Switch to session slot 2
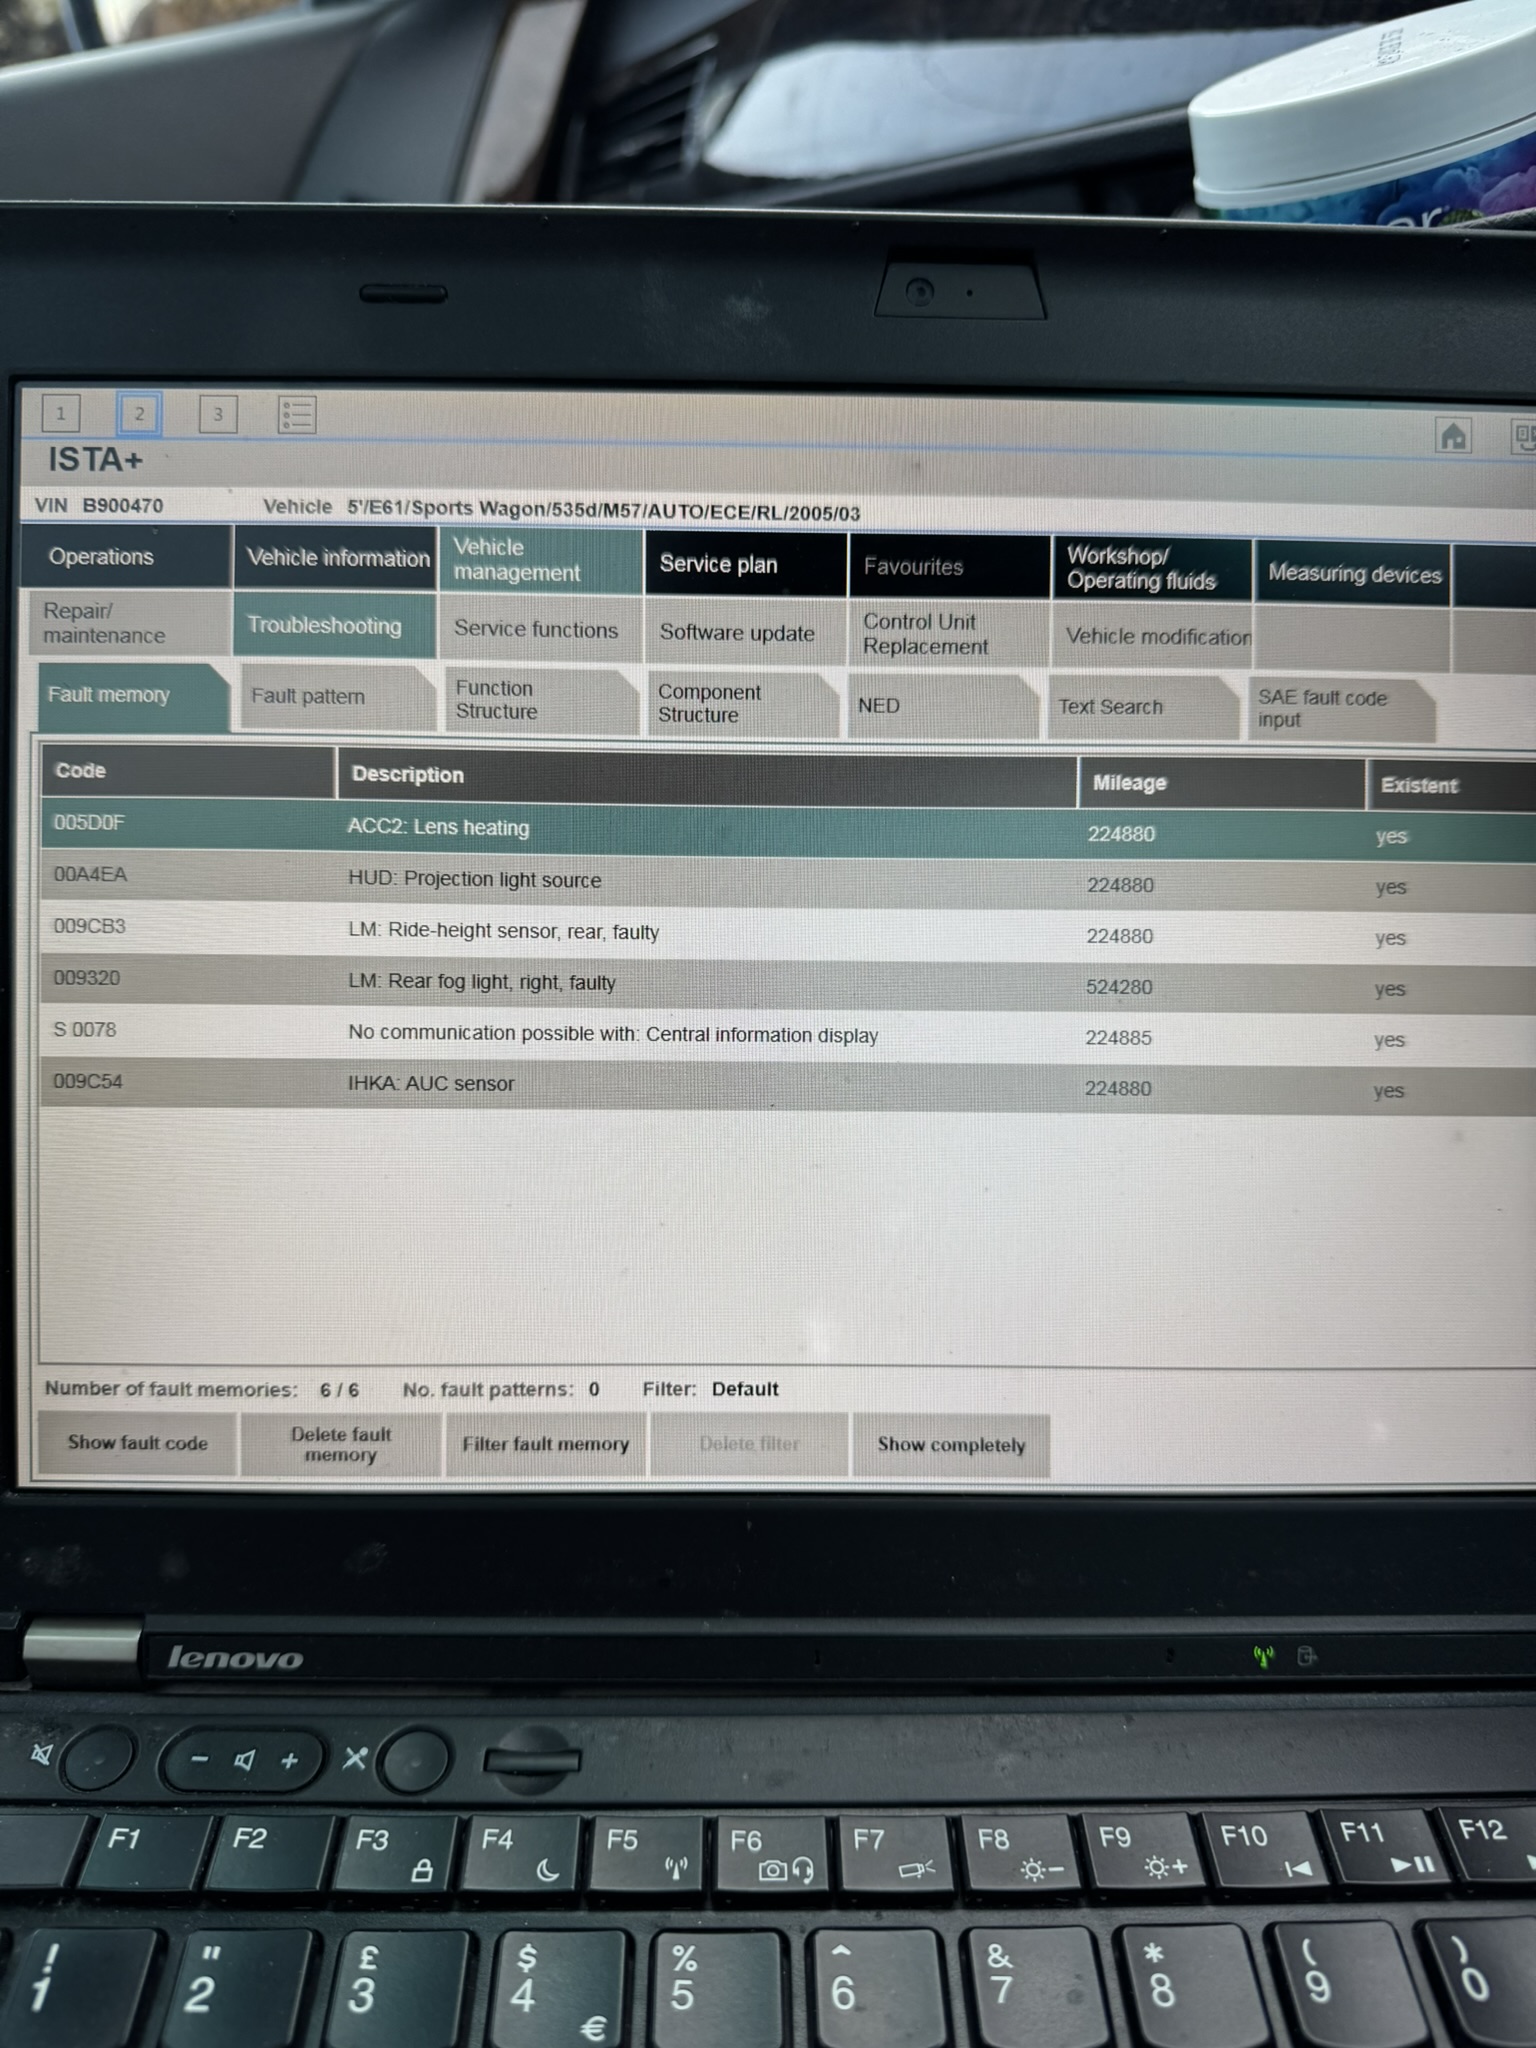 coord(139,413)
